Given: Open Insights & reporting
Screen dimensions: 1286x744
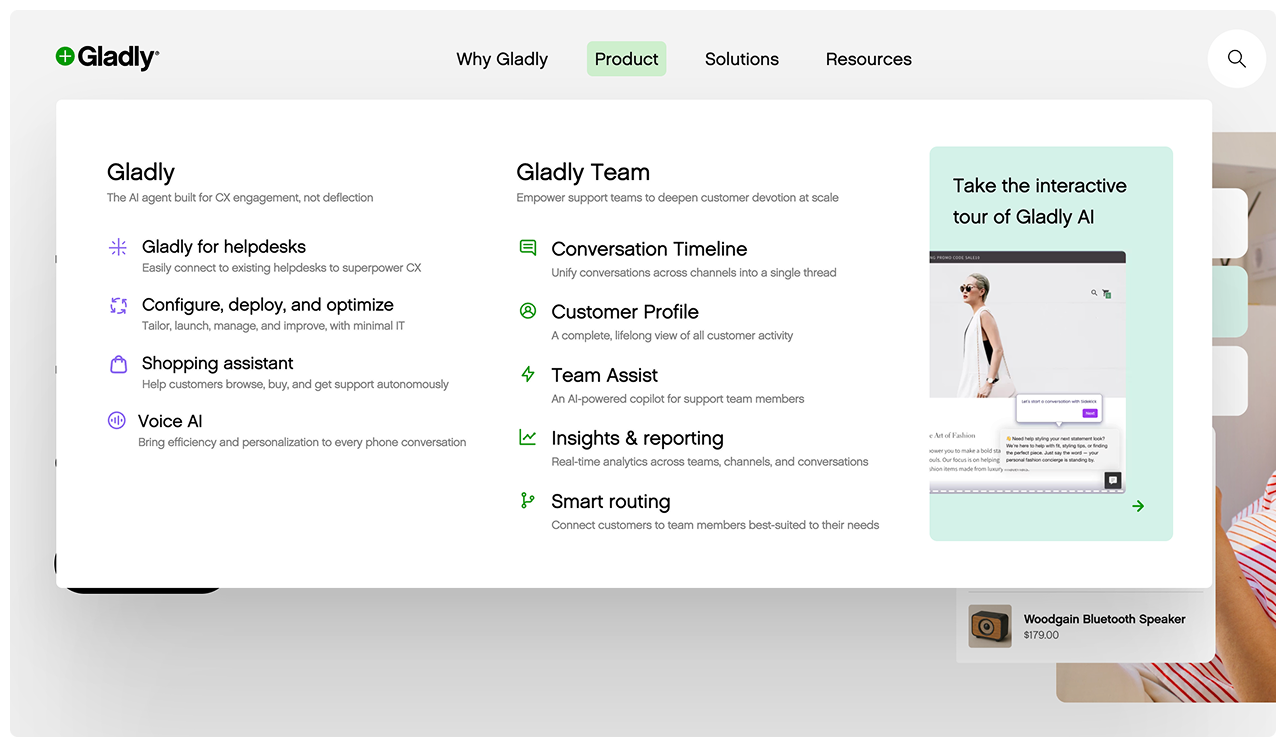Looking at the screenshot, I should coord(637,438).
